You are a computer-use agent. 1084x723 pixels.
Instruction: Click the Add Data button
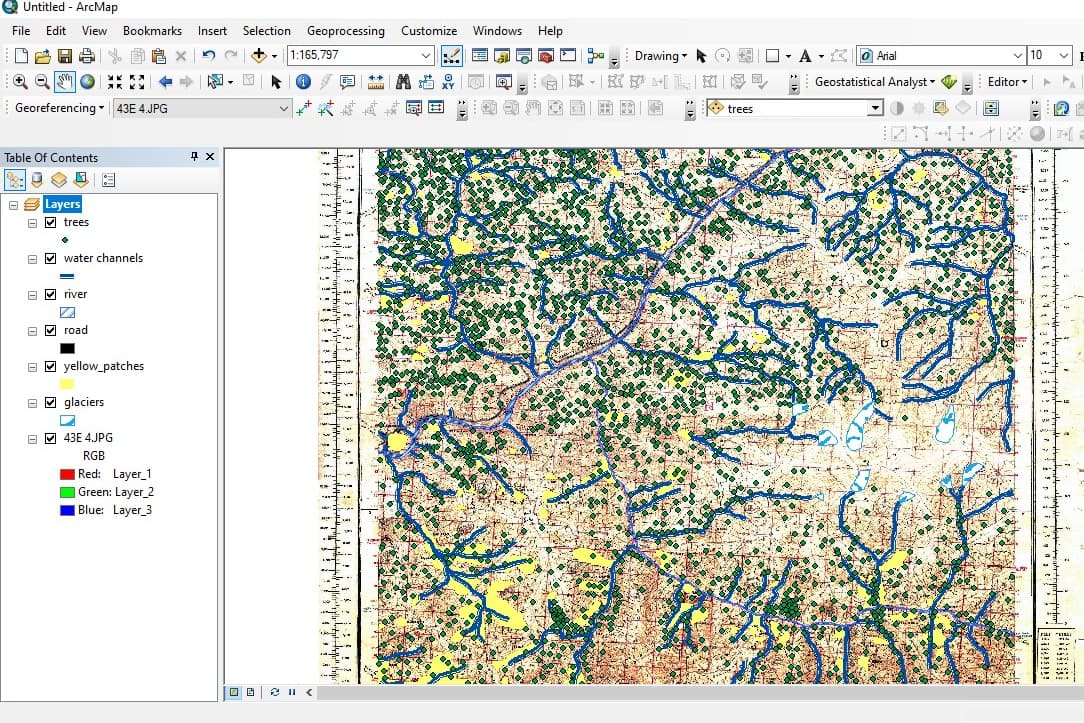tap(259, 56)
